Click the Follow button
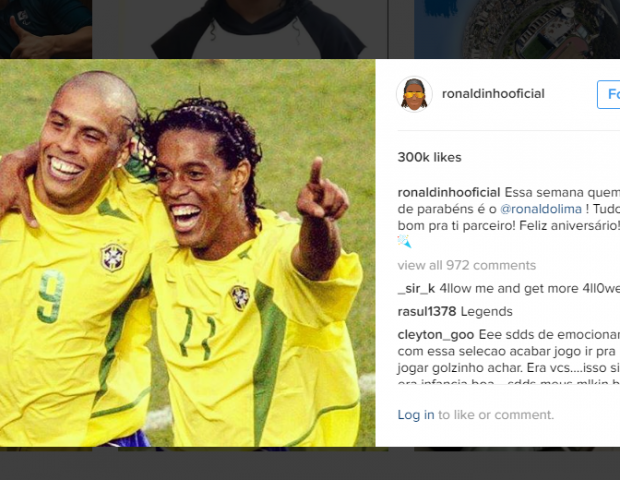 (609, 94)
